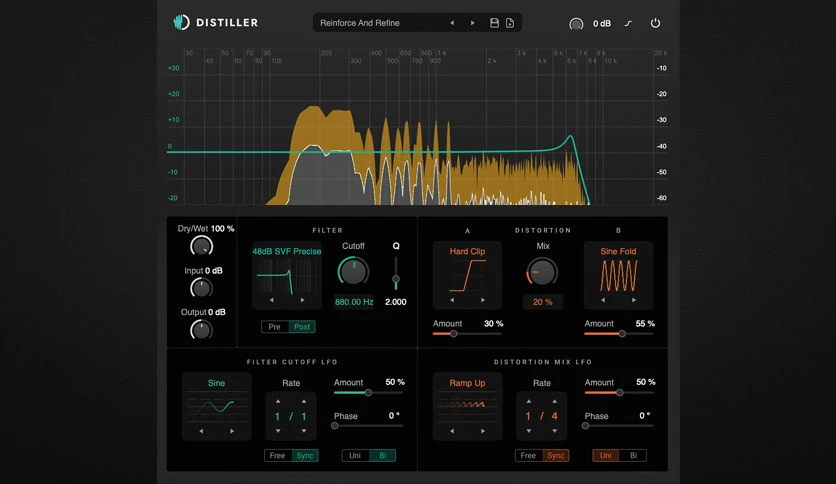Select previous distortion LFO shape arrow

pos(452,431)
